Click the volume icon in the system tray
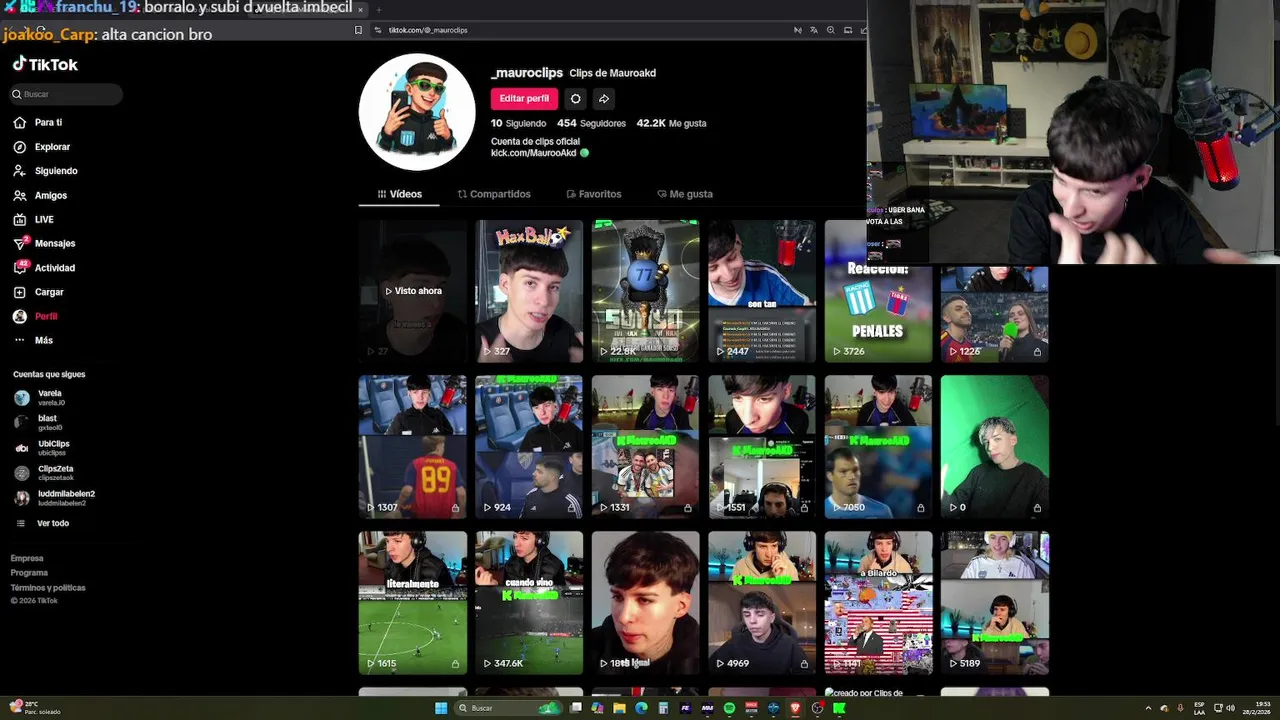 pos(1230,708)
